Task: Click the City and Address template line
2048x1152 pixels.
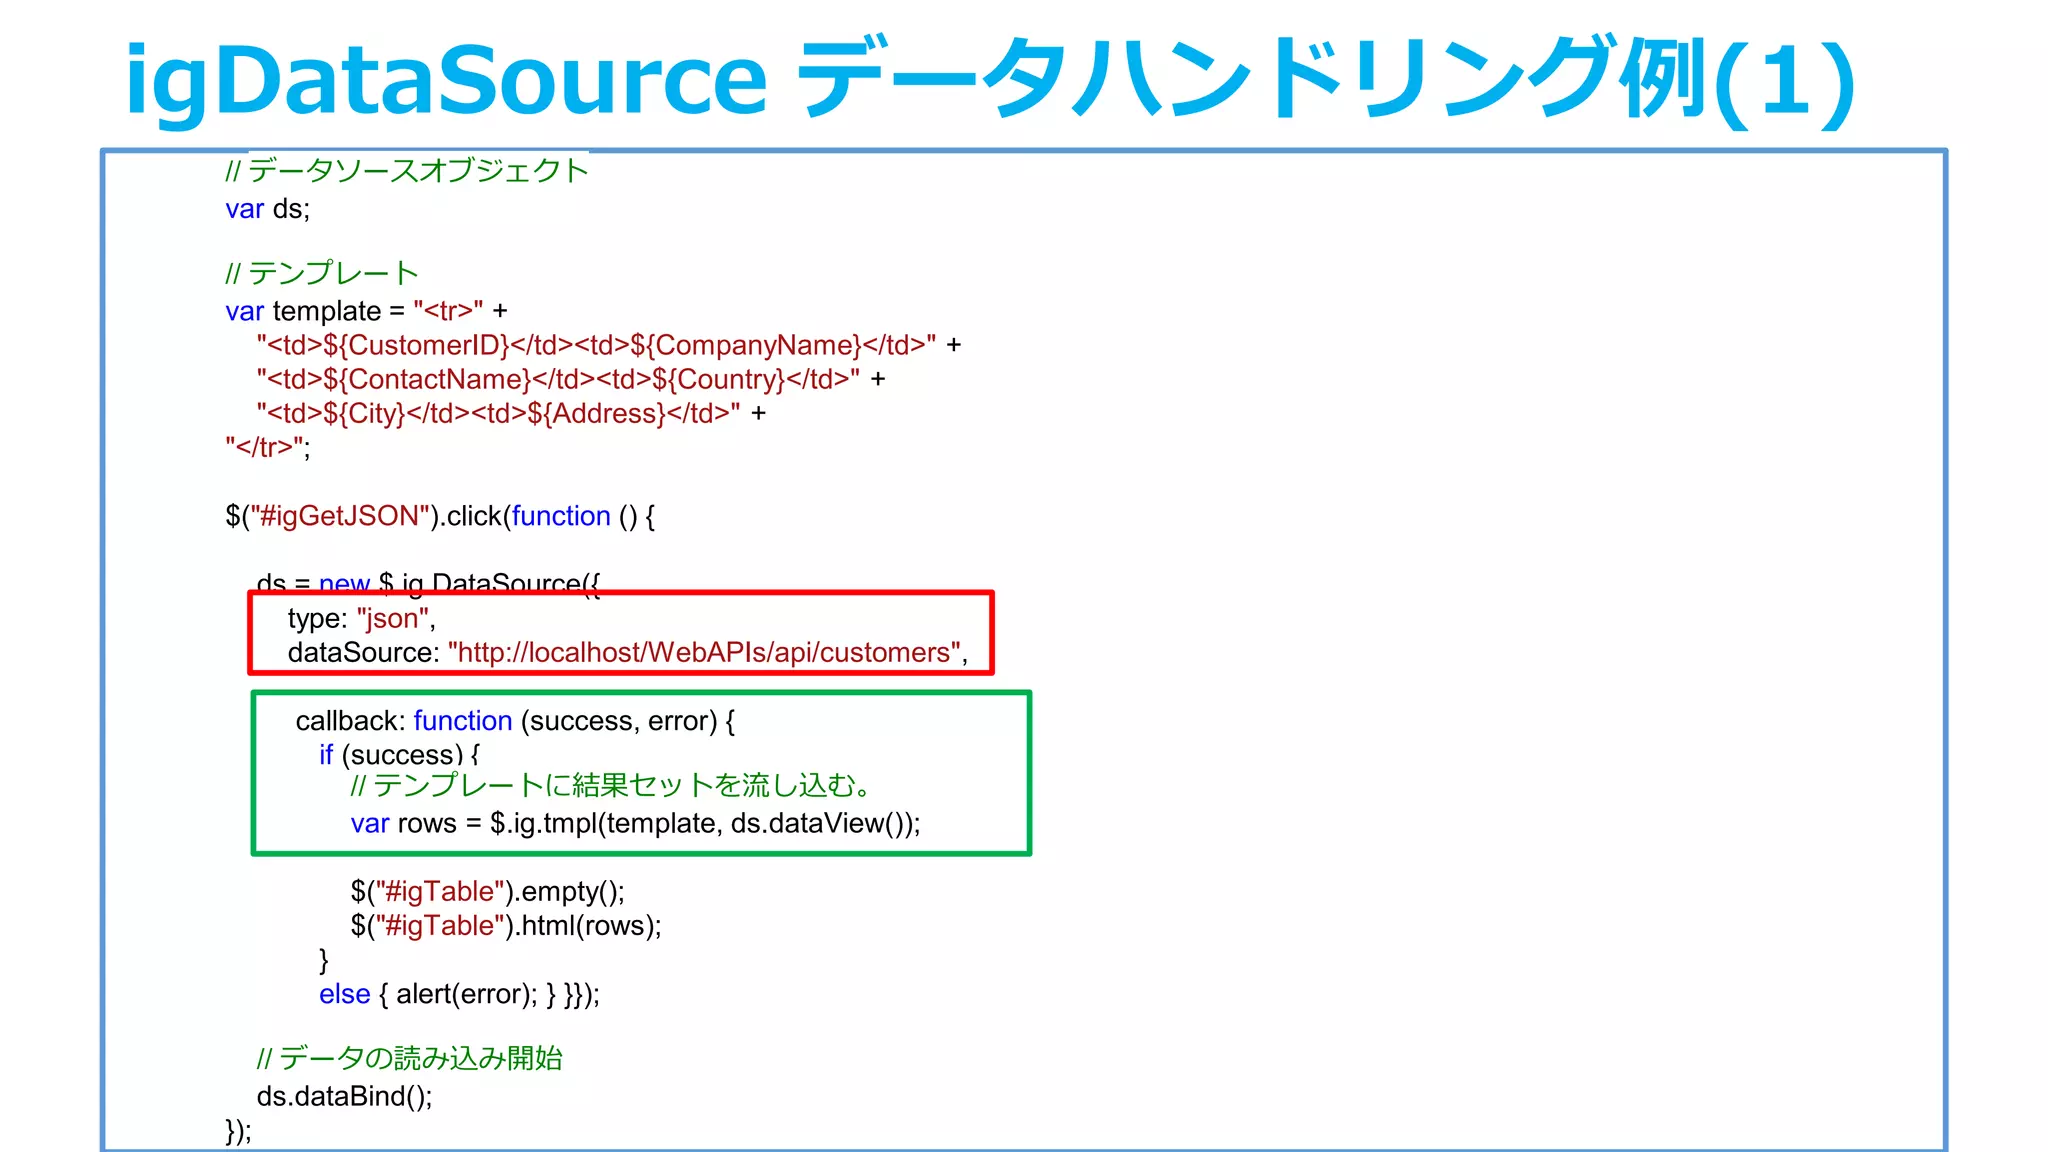Action: coord(511,413)
